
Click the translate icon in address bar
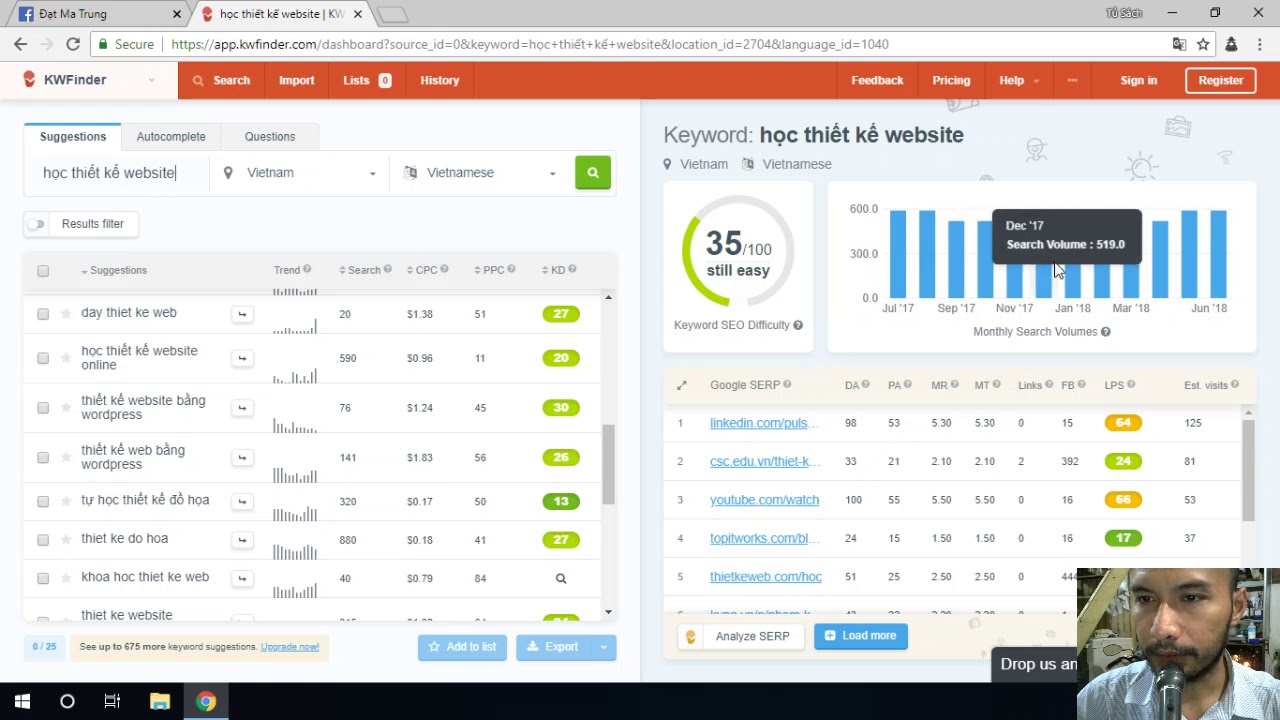click(1180, 44)
